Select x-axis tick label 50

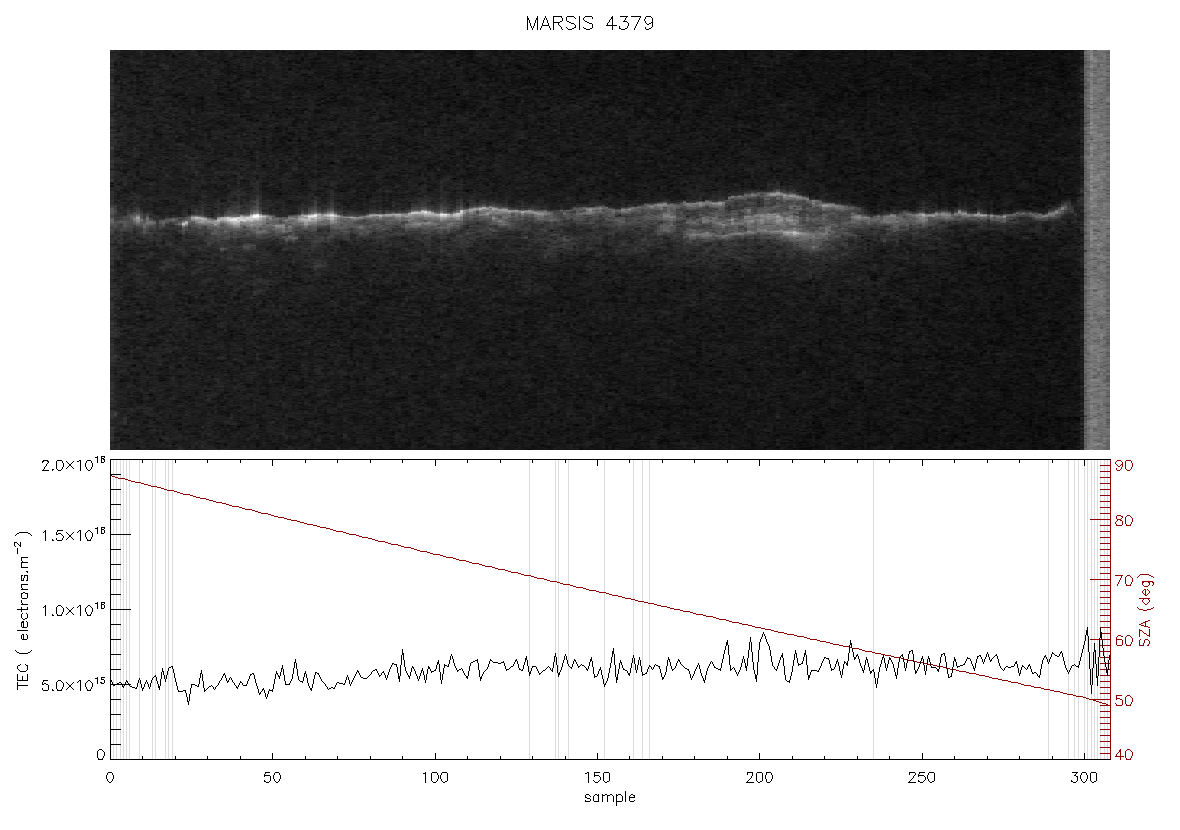pyautogui.click(x=272, y=778)
